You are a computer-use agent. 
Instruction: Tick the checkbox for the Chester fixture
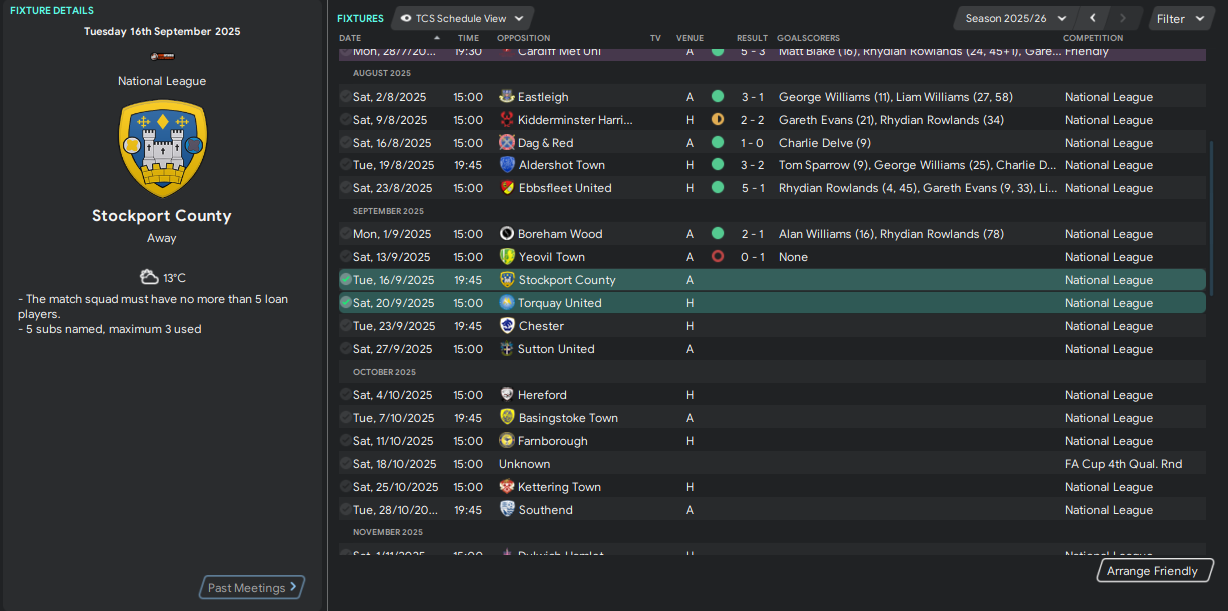tap(346, 326)
